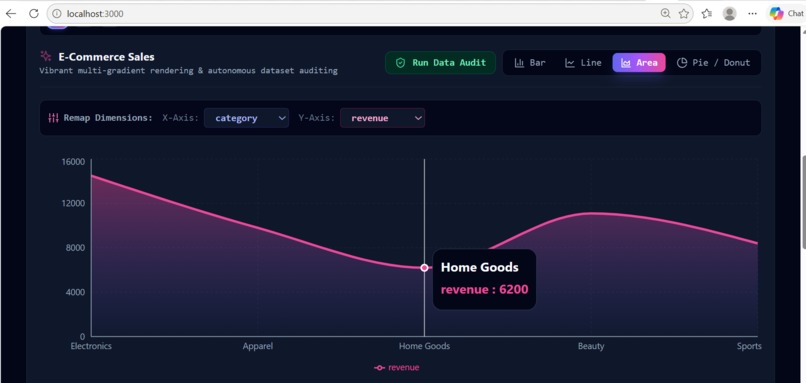Toggle the revenue legend entry
The image size is (806, 383).
(396, 368)
